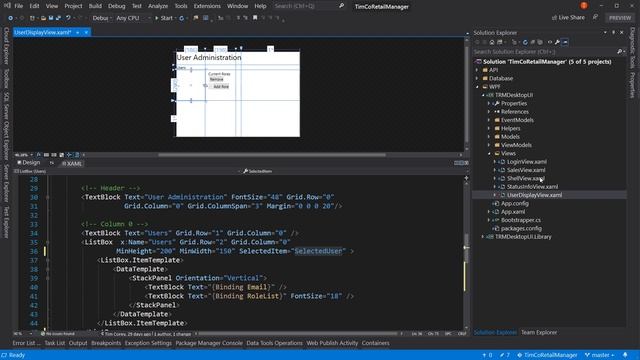
Task: Click the swap panes icon between Design and XAML
Action: pyautogui.click(x=52, y=163)
